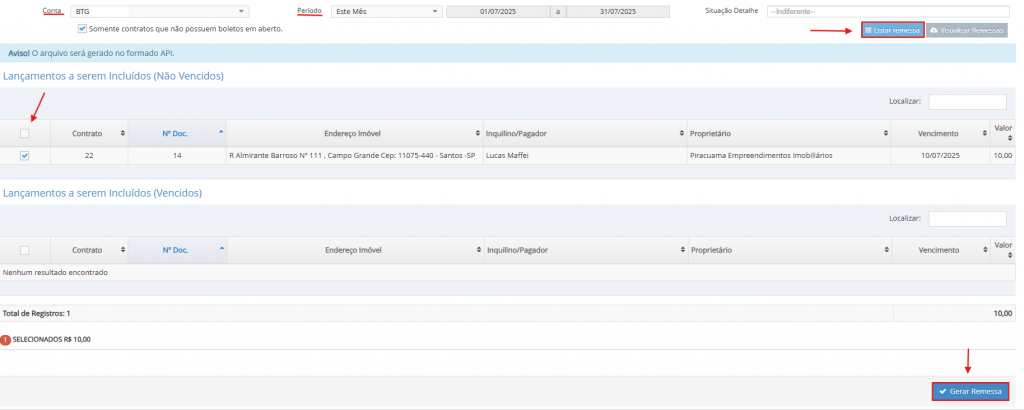The width and height of the screenshot is (1024, 410).
Task: Sort Vencidos table by Endereço Imóvel
Action: click(355, 250)
